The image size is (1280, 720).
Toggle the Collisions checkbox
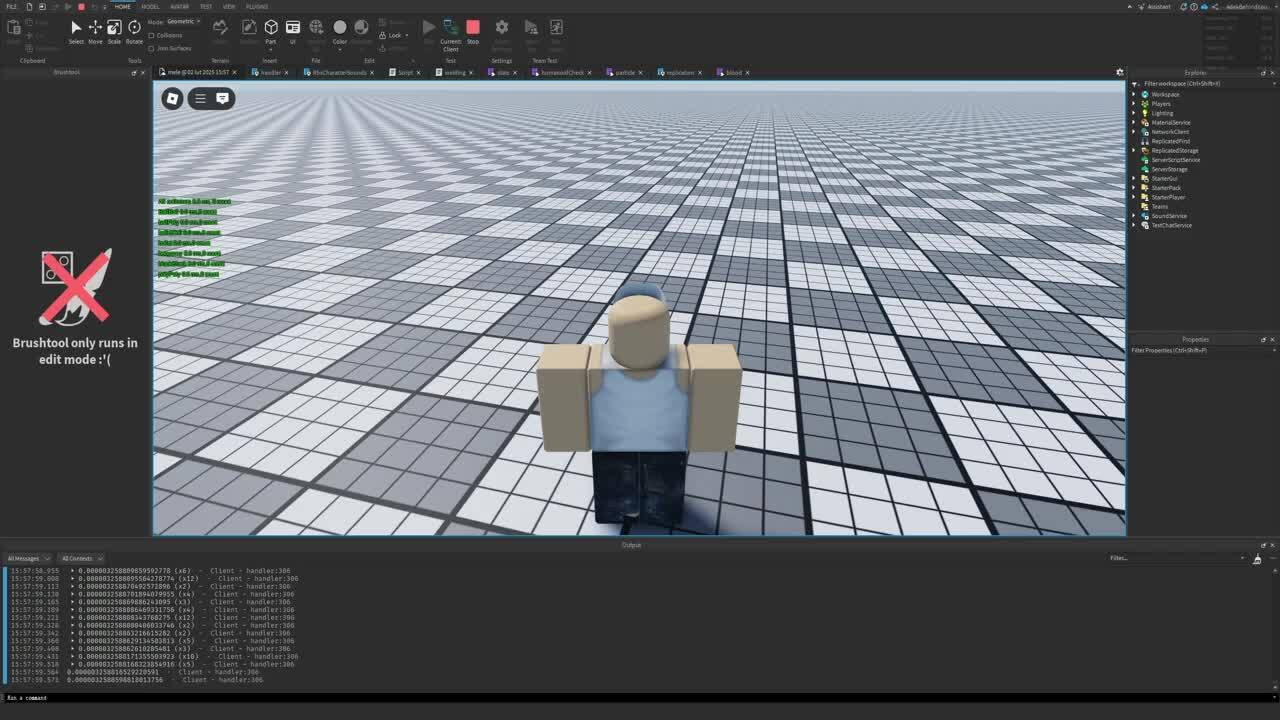click(x=152, y=35)
